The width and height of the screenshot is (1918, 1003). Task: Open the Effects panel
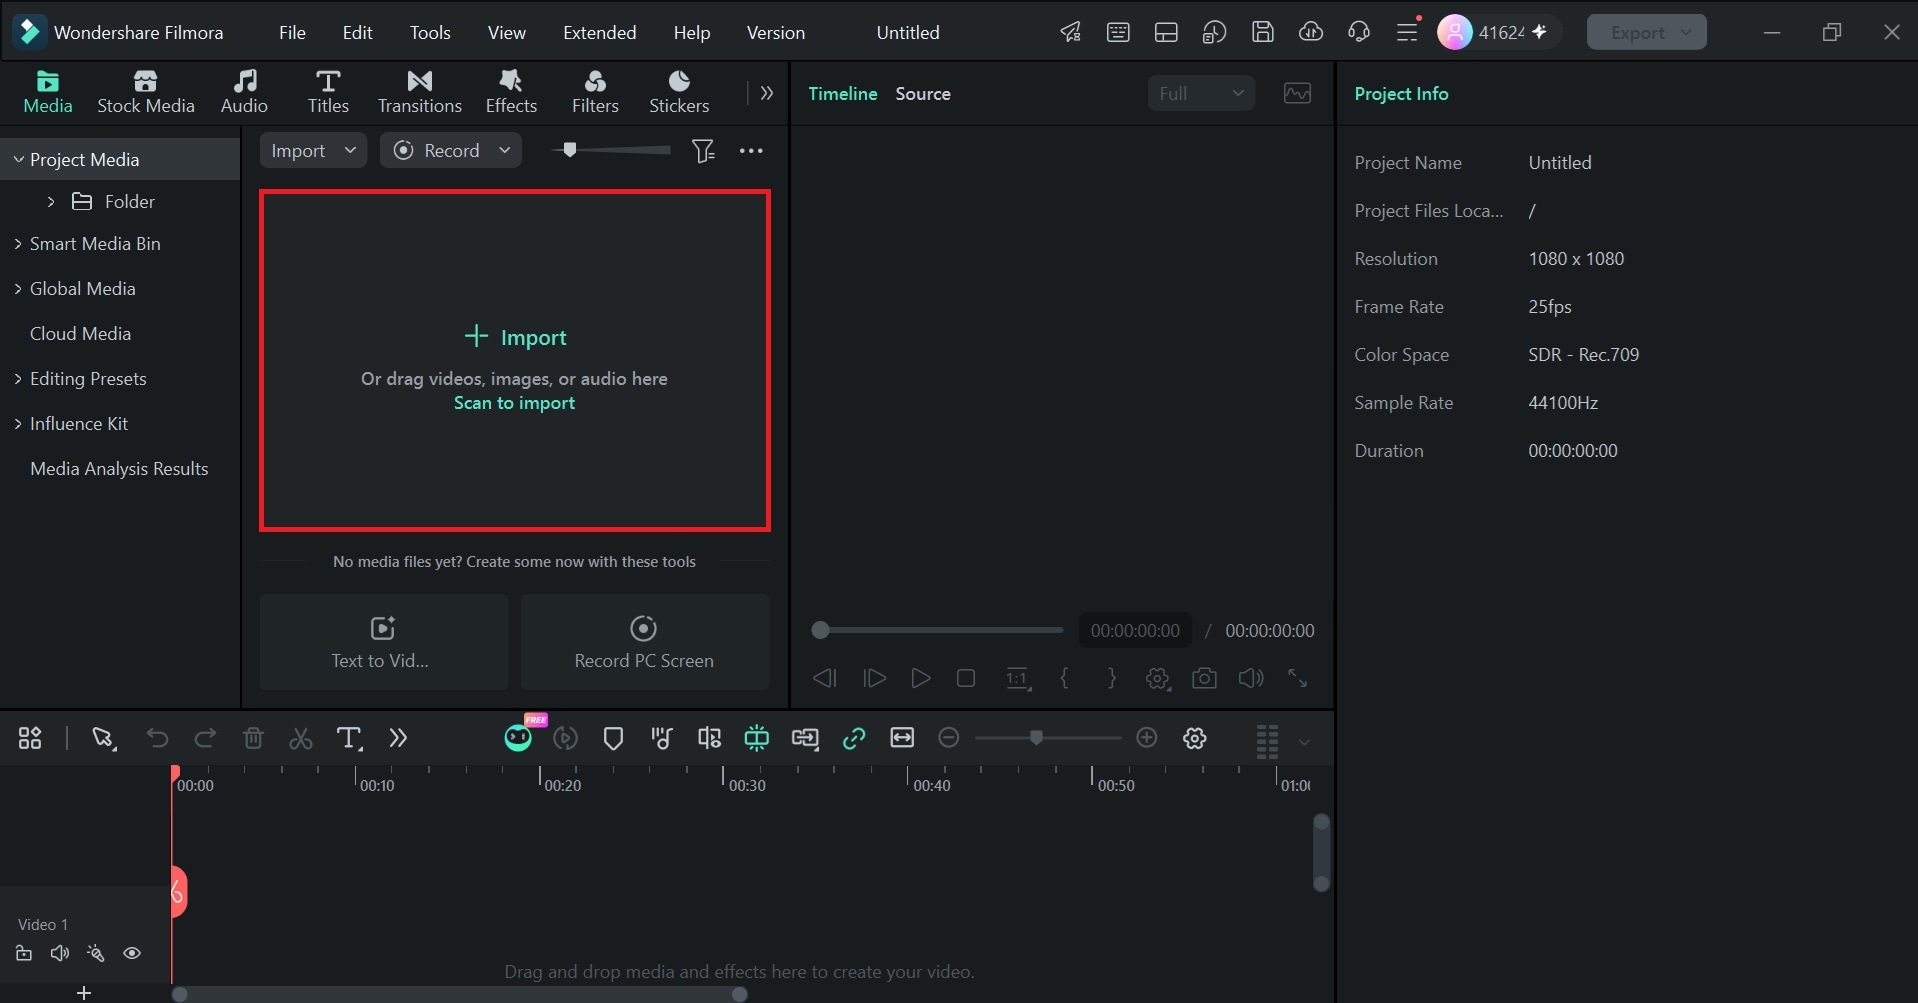point(511,92)
